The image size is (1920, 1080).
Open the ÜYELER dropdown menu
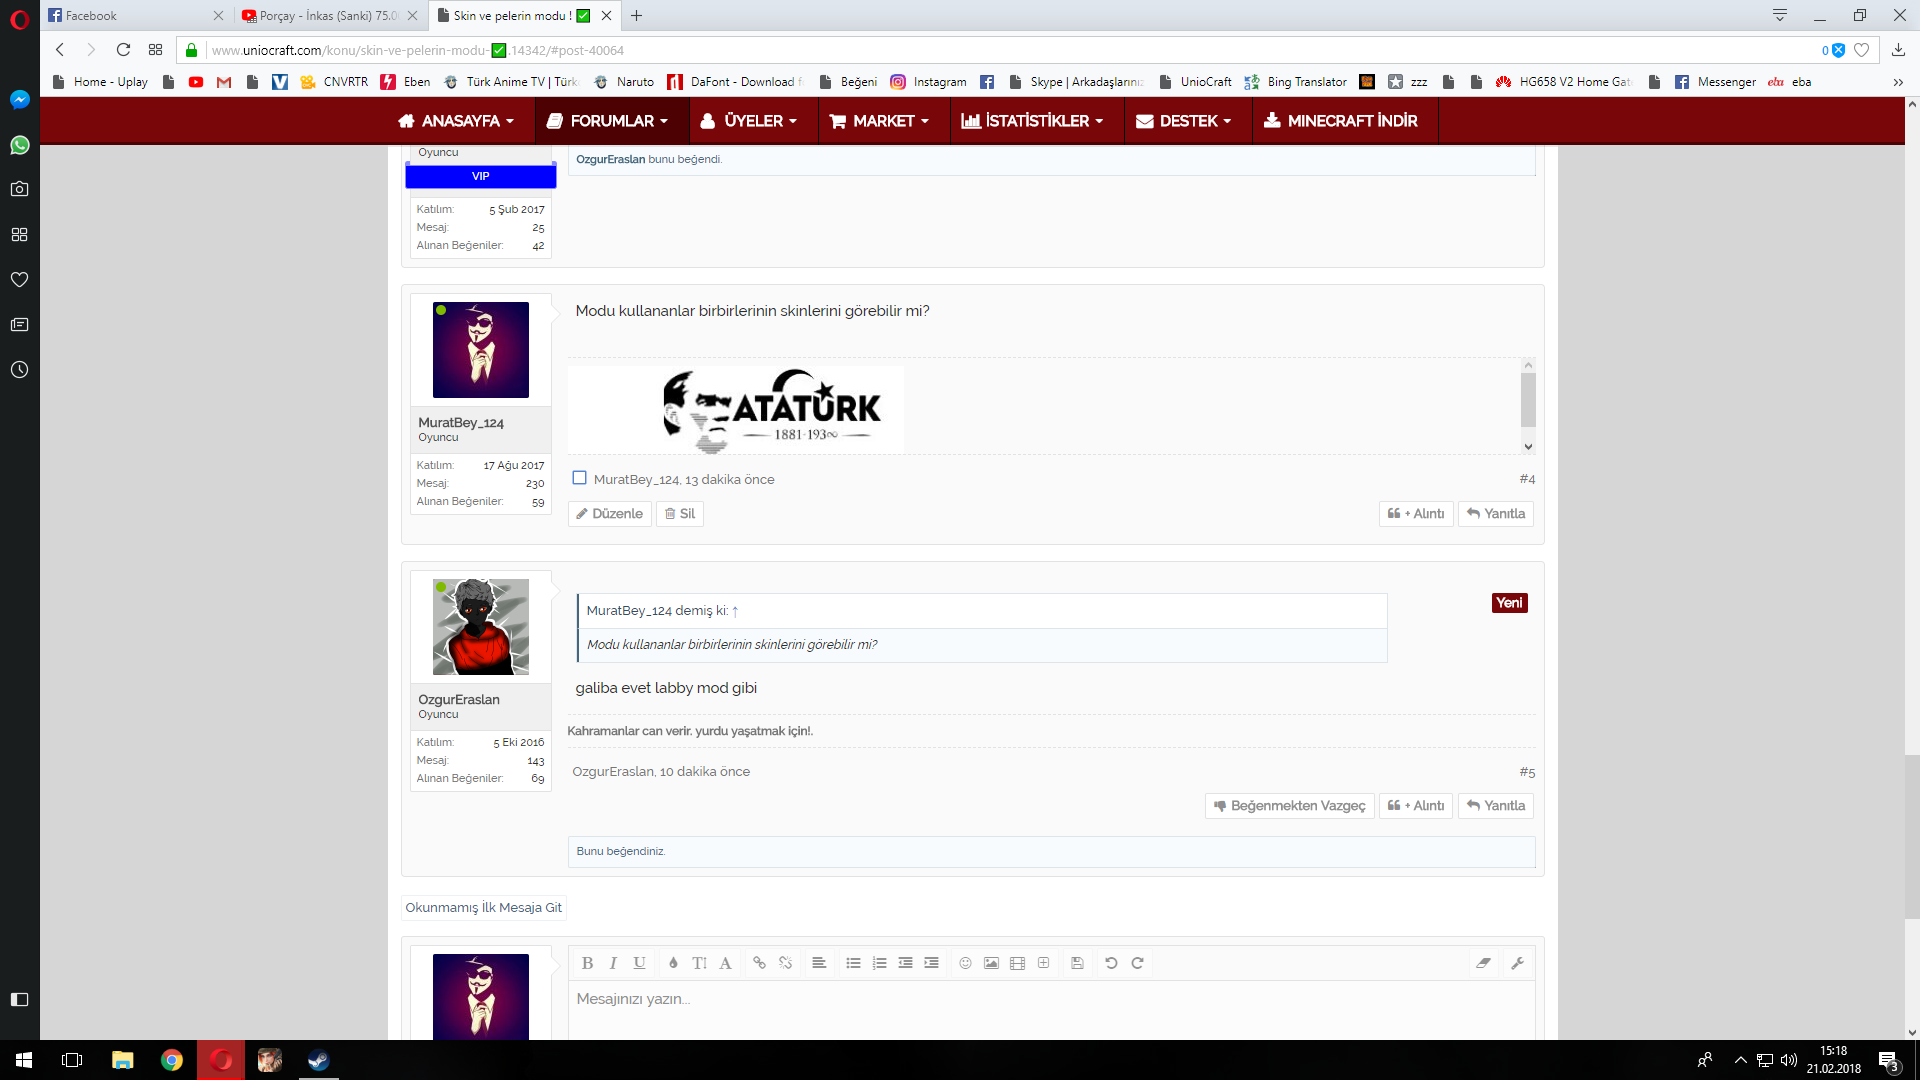(749, 121)
